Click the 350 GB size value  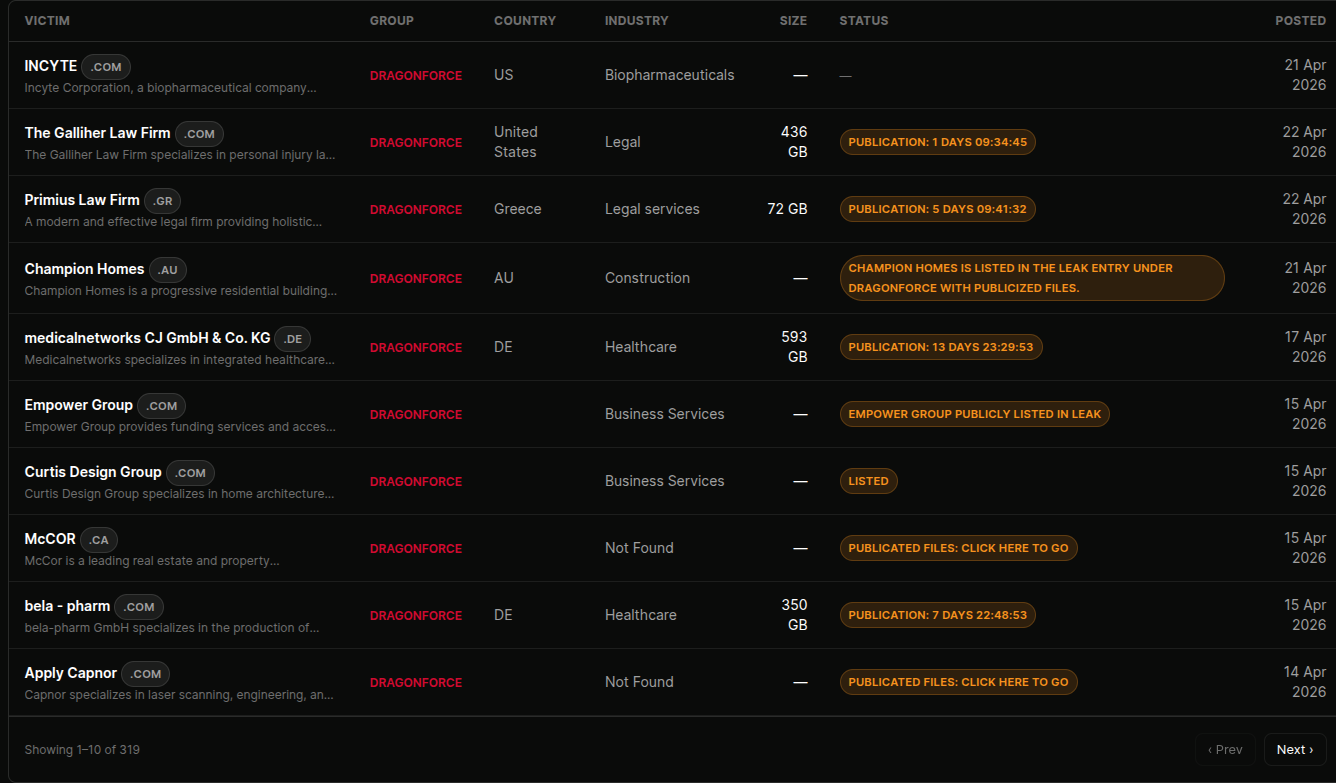pyautogui.click(x=794, y=615)
